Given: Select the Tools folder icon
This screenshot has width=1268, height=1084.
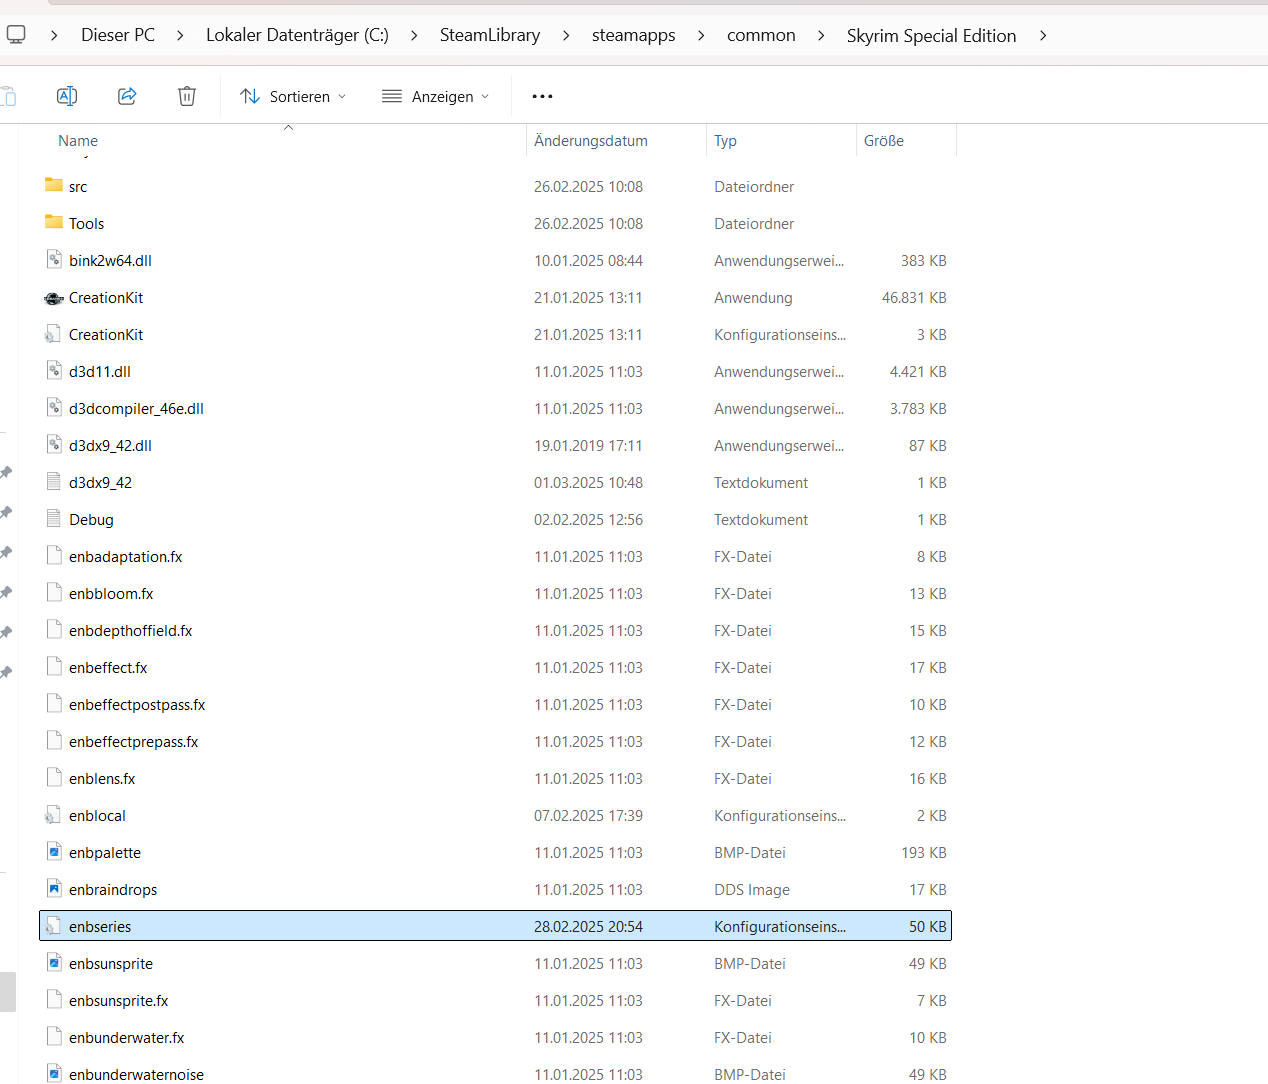Looking at the screenshot, I should tap(54, 222).
